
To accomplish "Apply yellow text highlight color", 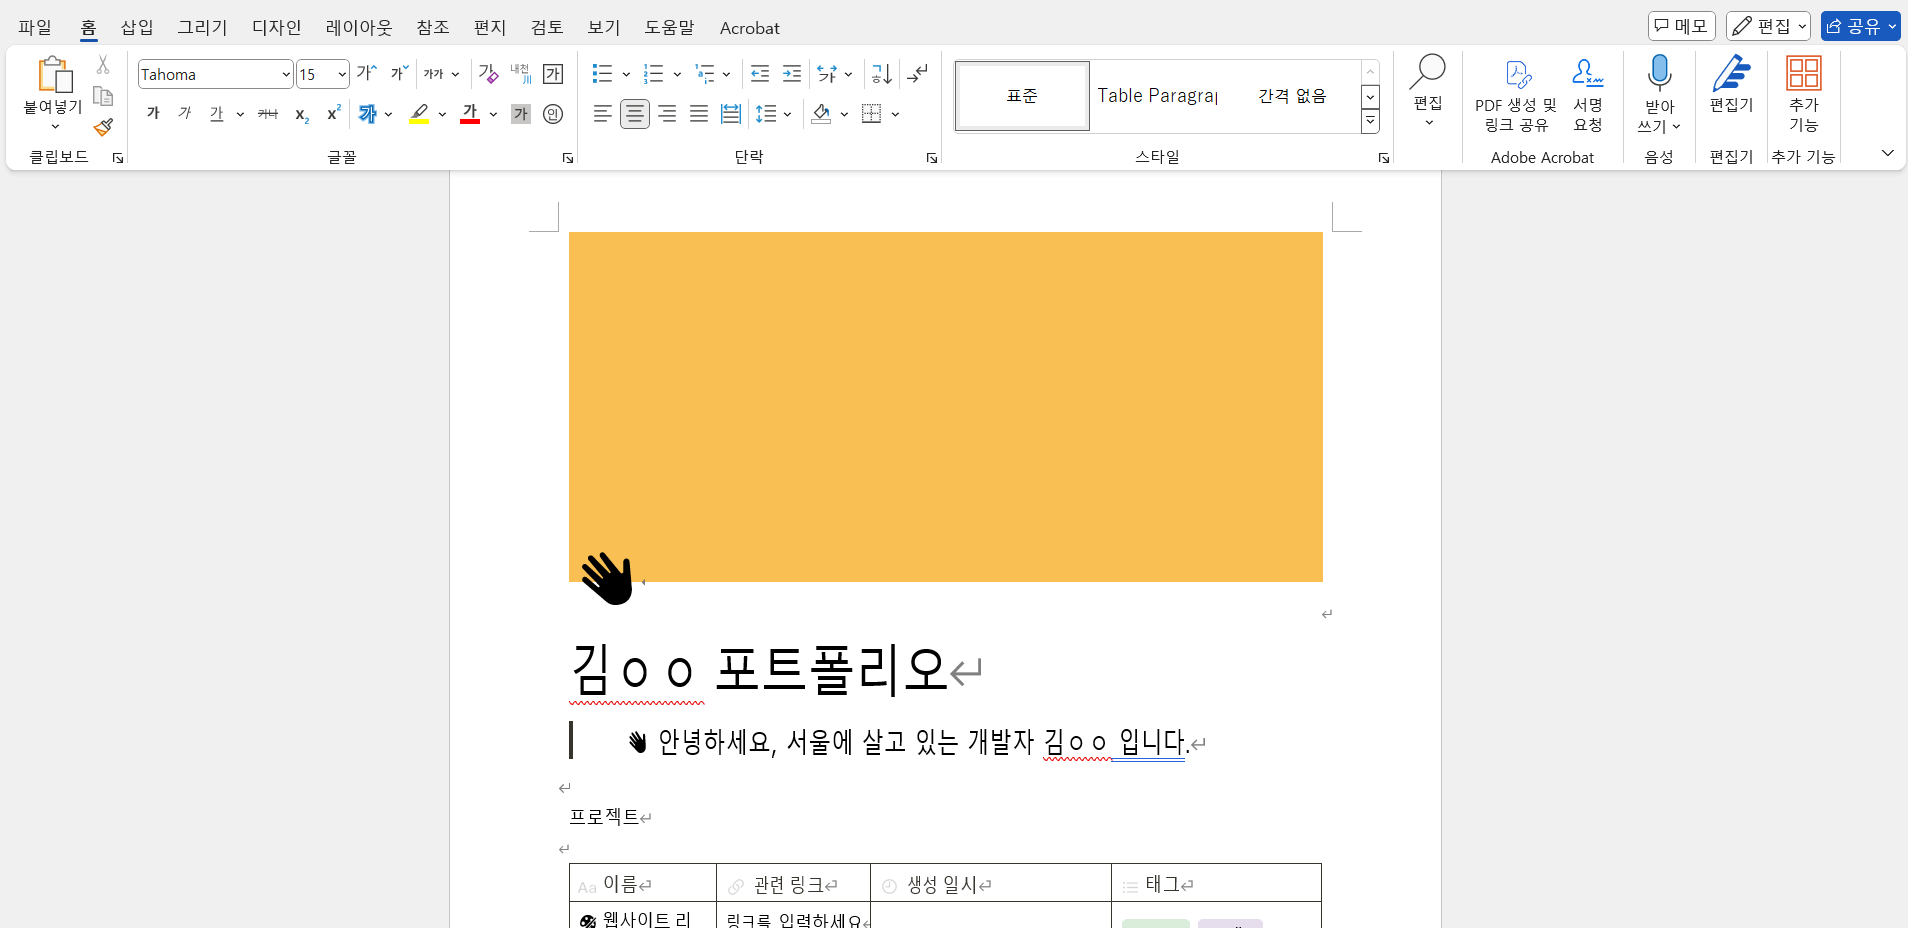I will [x=420, y=114].
